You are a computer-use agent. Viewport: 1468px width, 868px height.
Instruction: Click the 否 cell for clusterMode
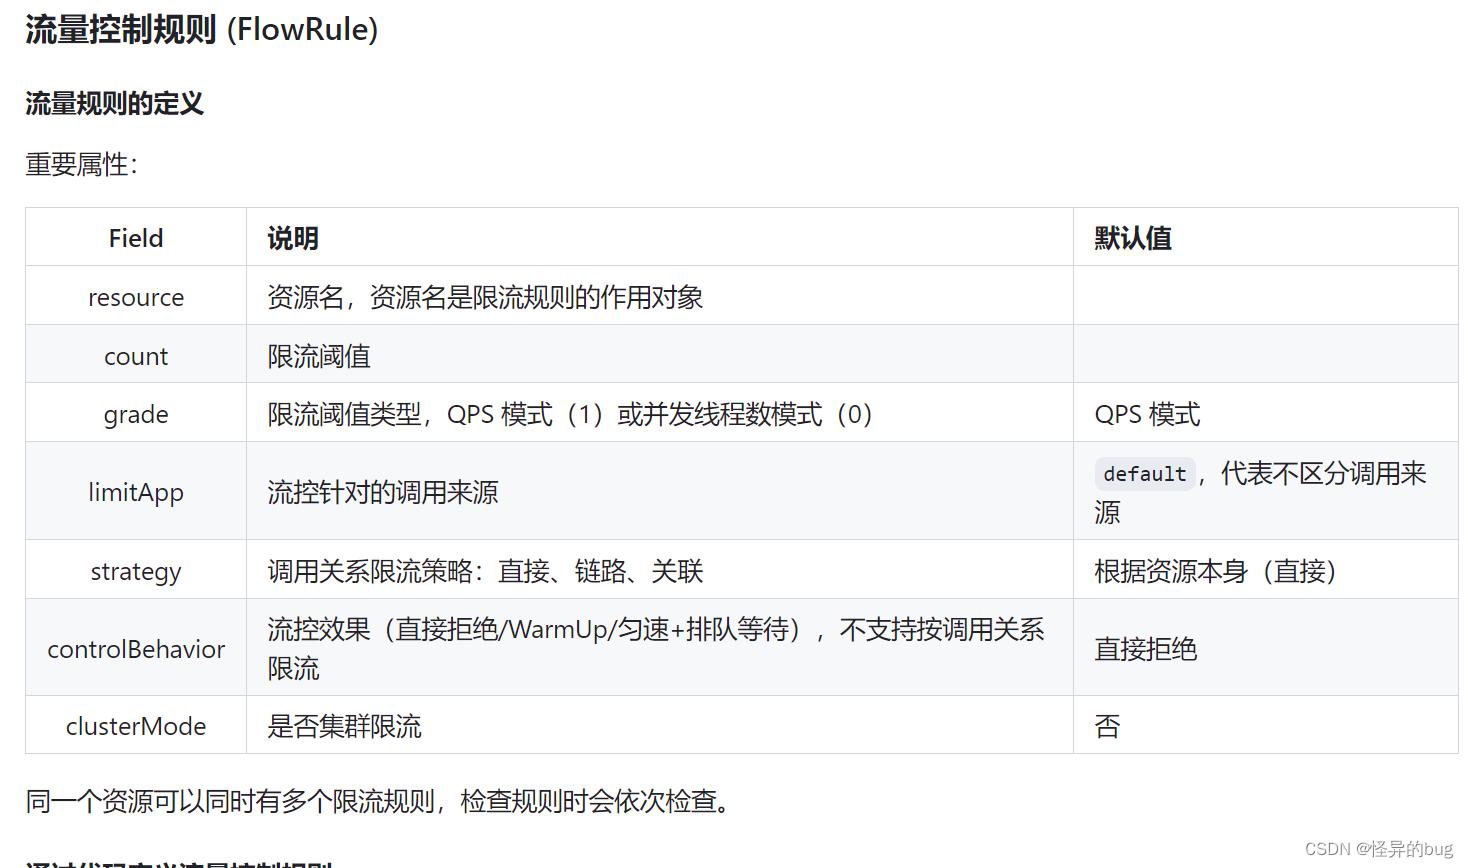pyautogui.click(x=1107, y=726)
